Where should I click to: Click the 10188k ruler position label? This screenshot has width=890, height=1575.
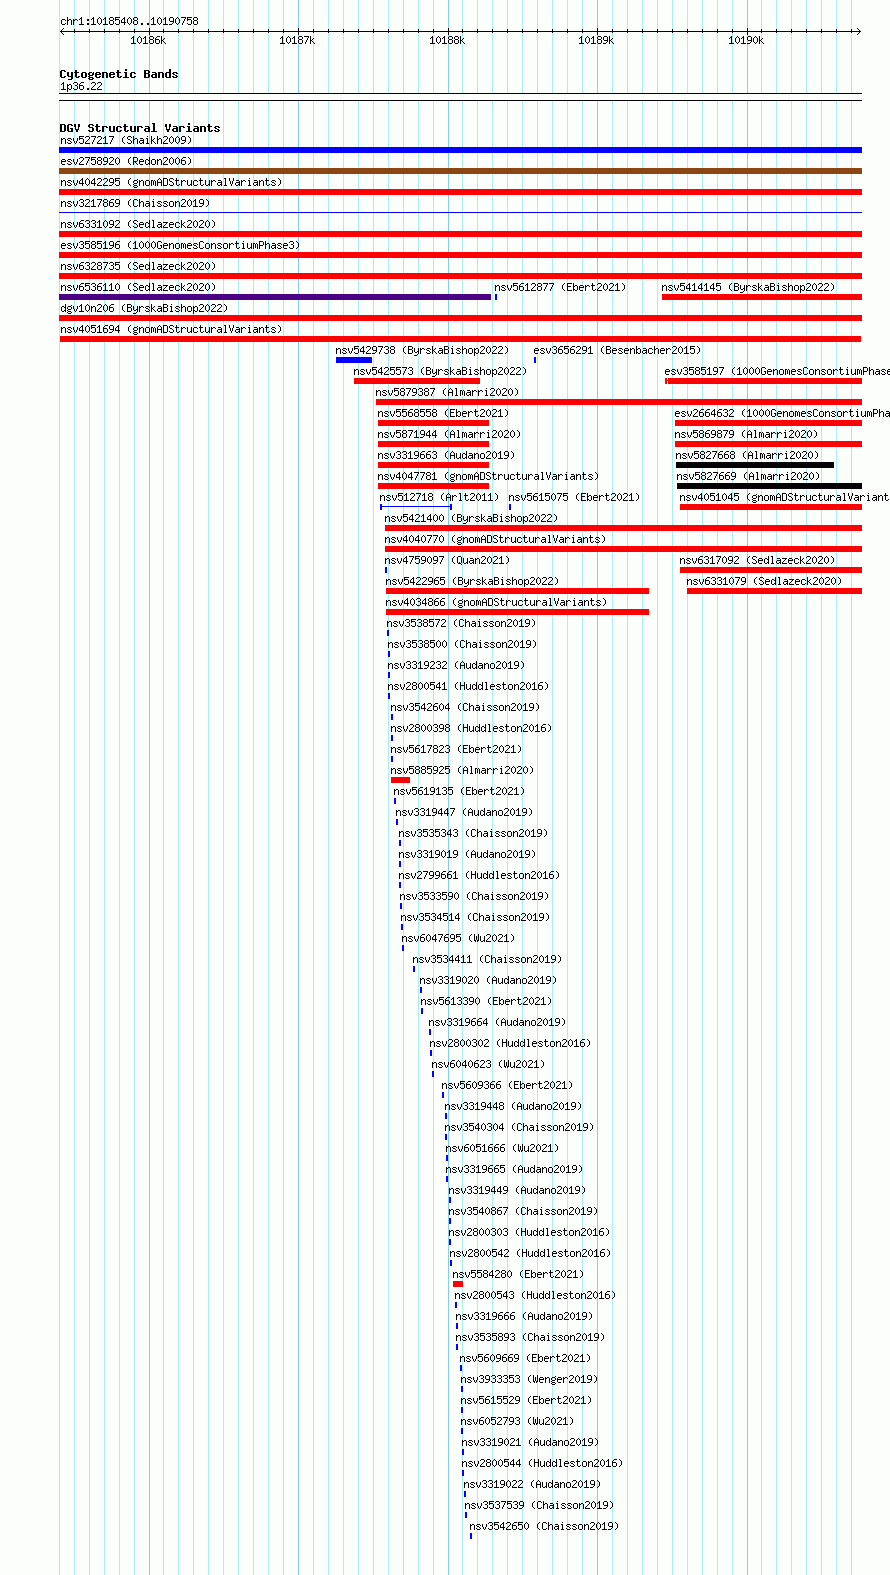(x=447, y=40)
